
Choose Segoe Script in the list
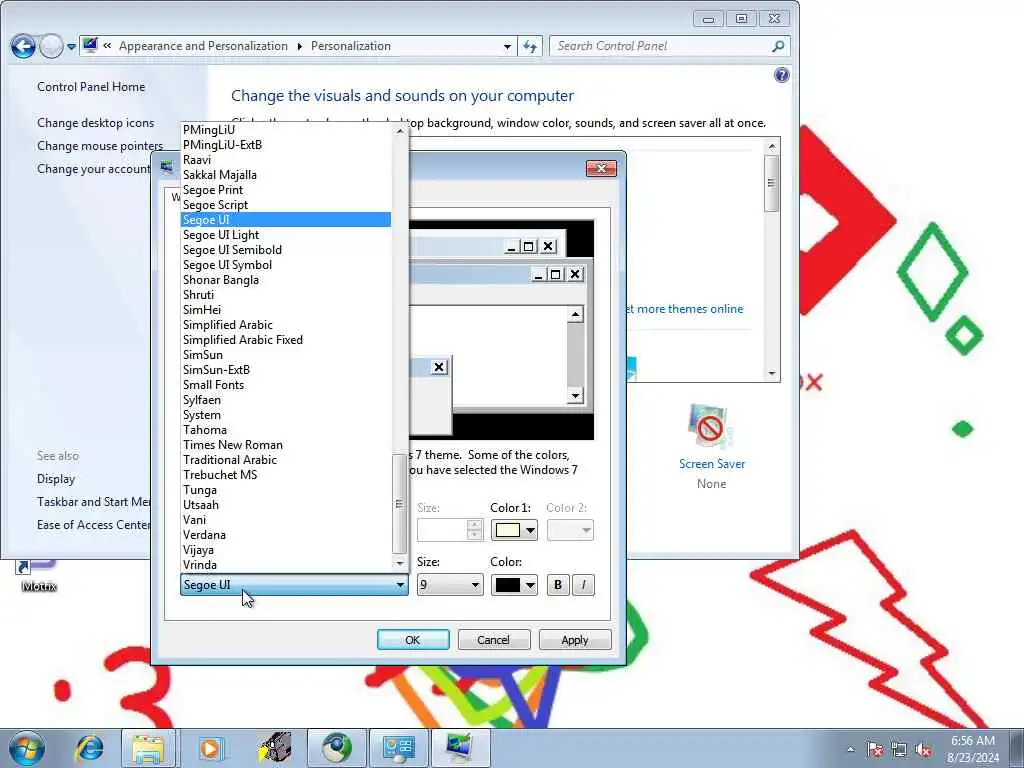286,205
